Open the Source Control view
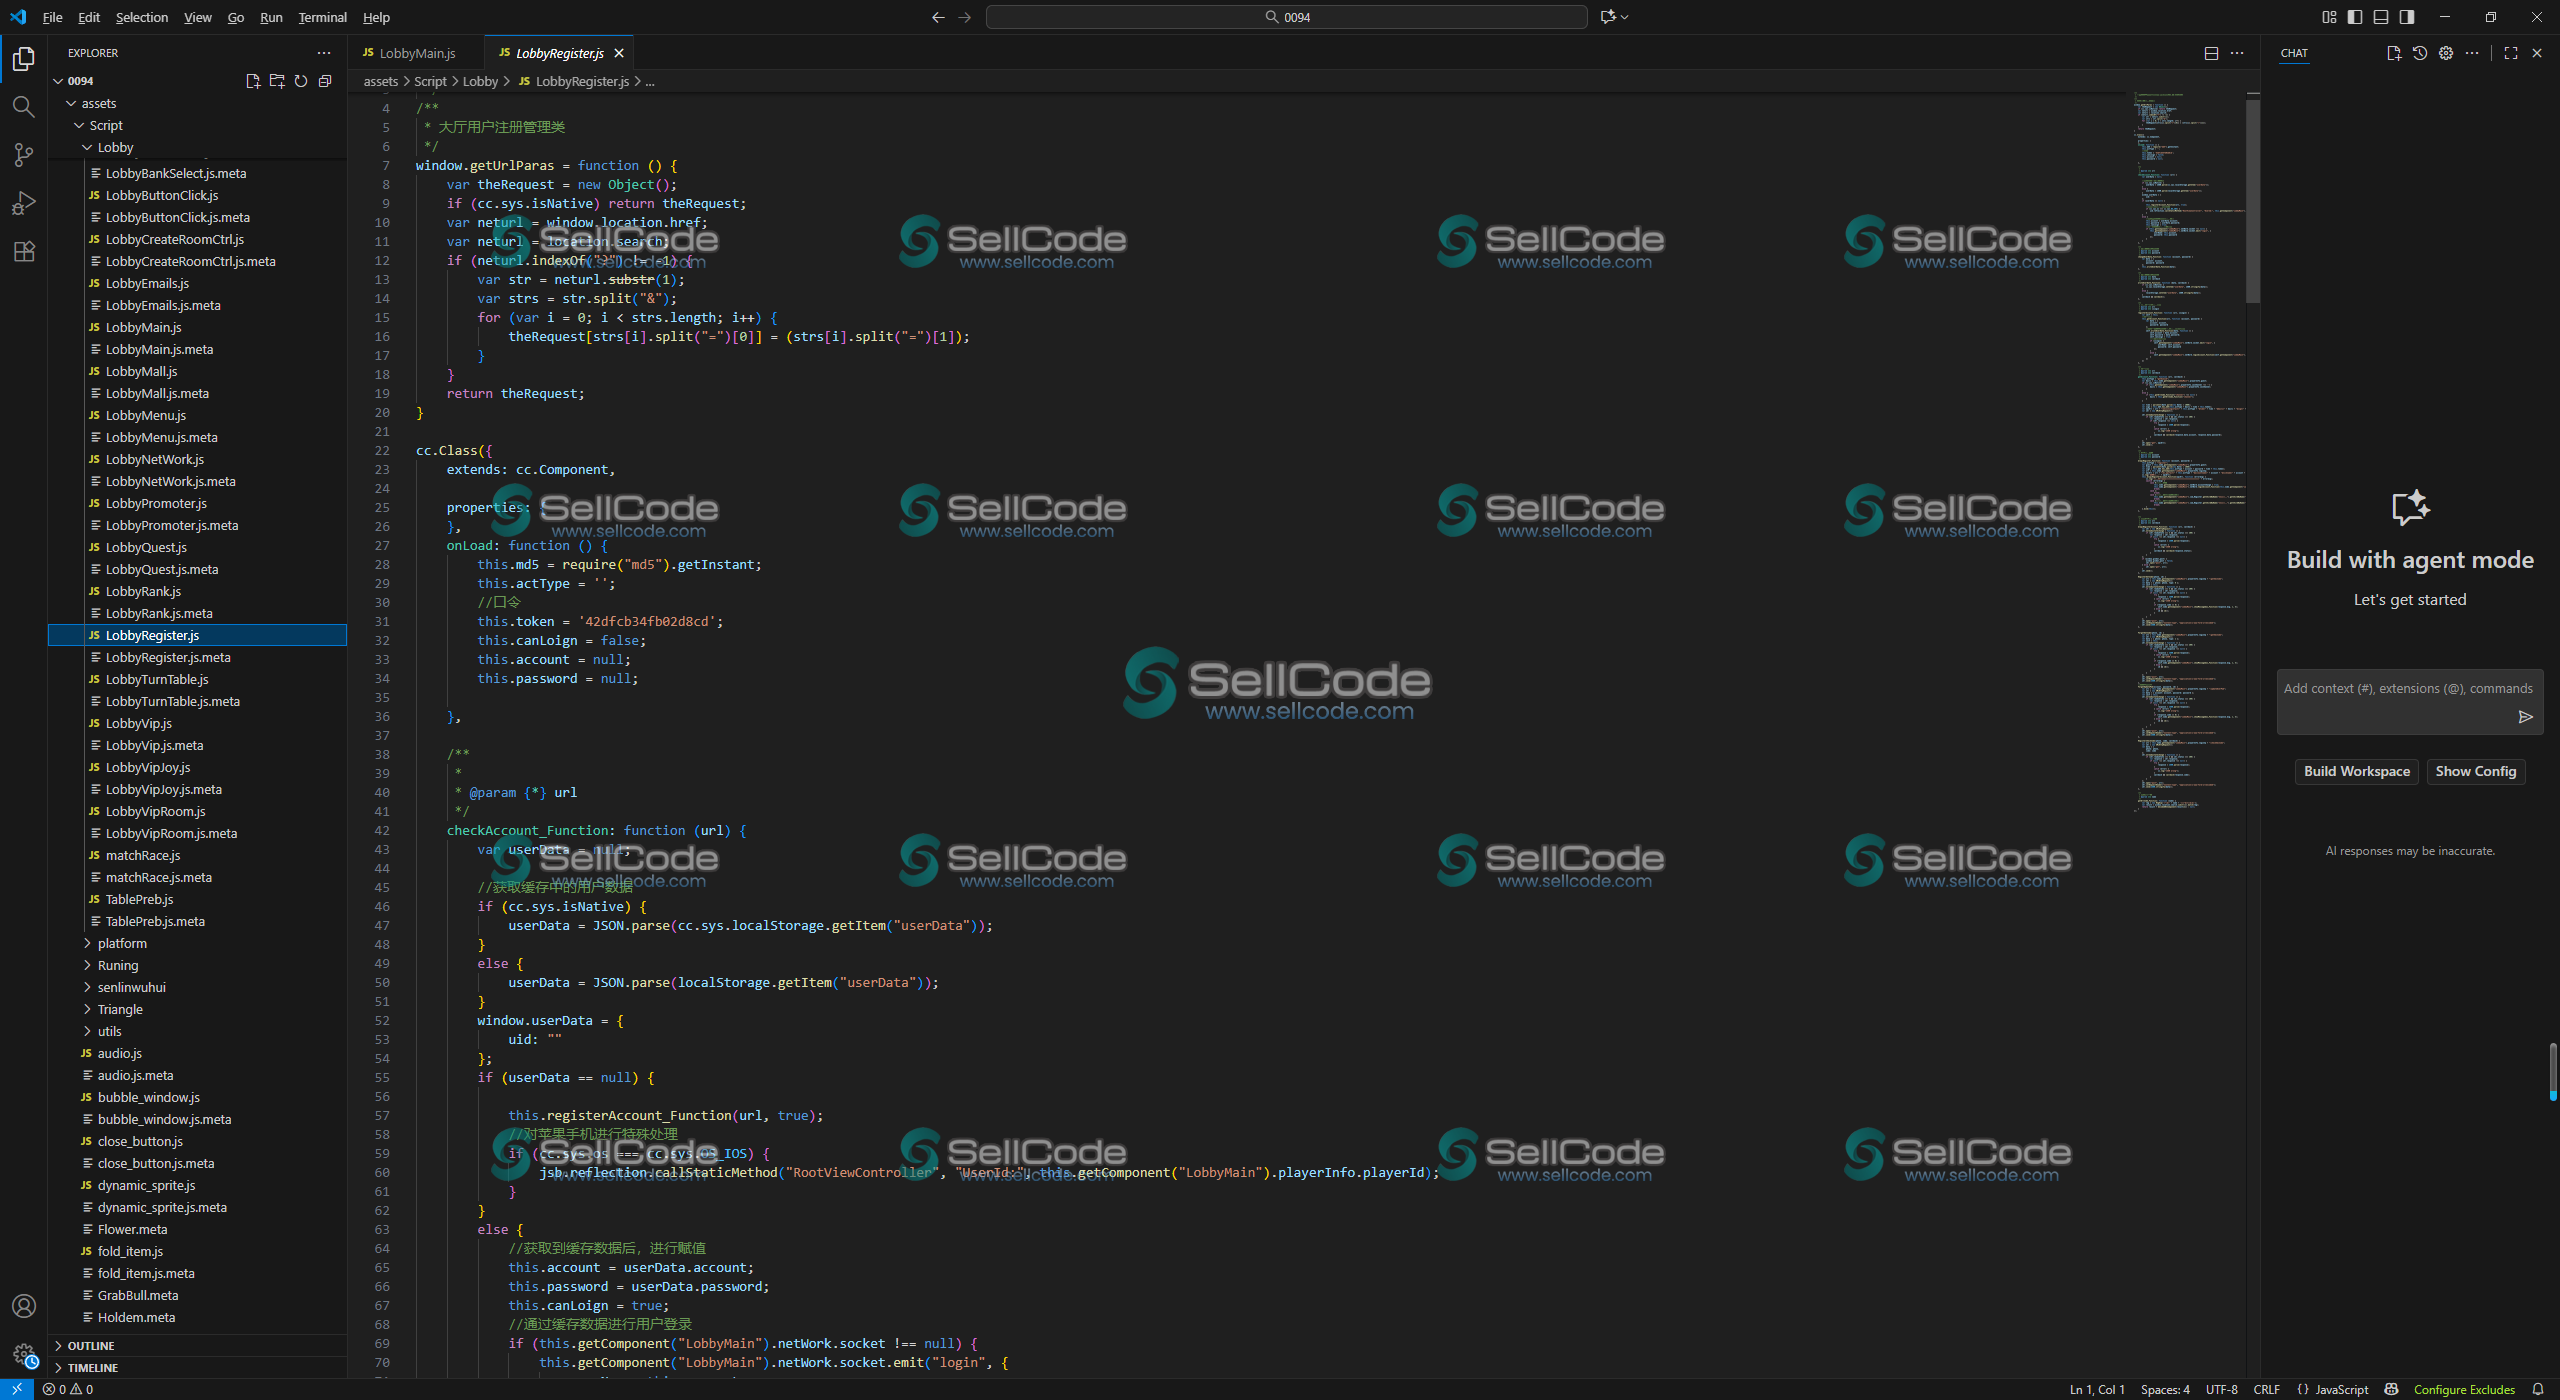Image resolution: width=2560 pixels, height=1400 pixels. coord(23,154)
